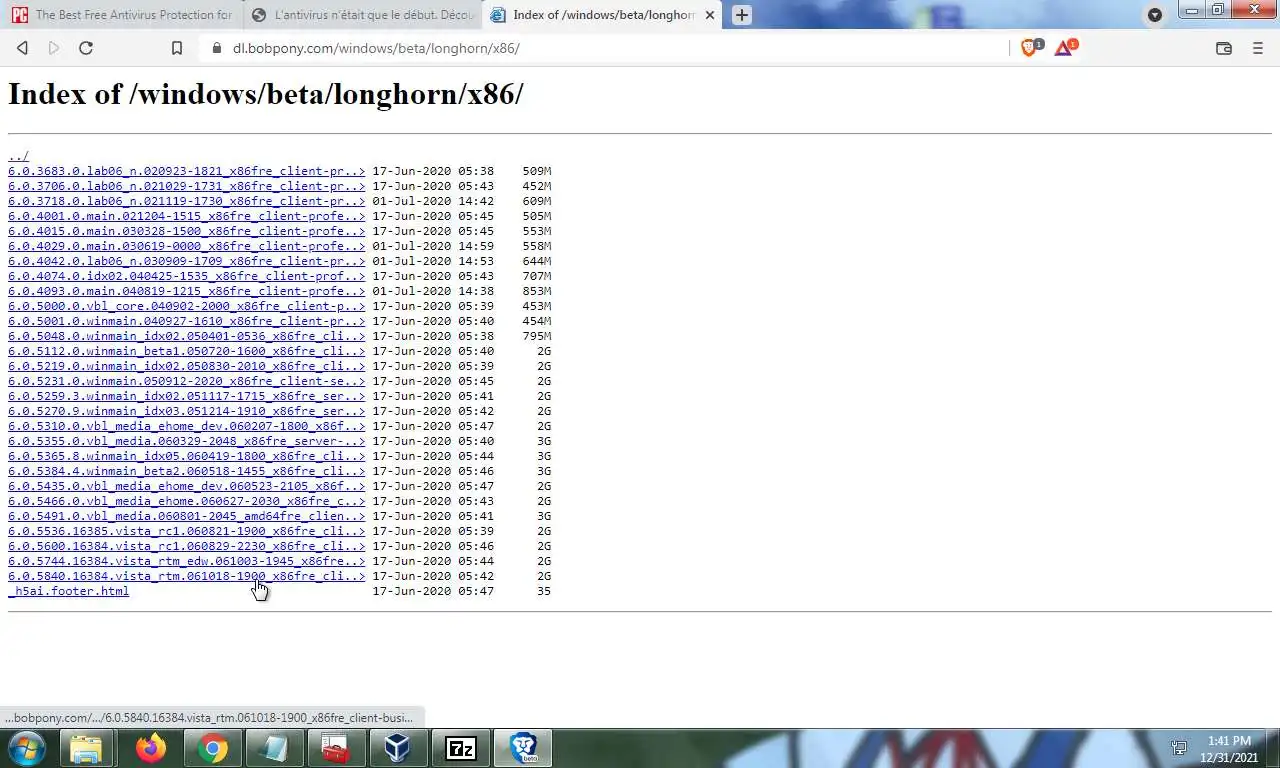Viewport: 1280px width, 768px height.
Task: Click 6.0.5384.4.winmain_beta2 build link
Action: coord(187,471)
